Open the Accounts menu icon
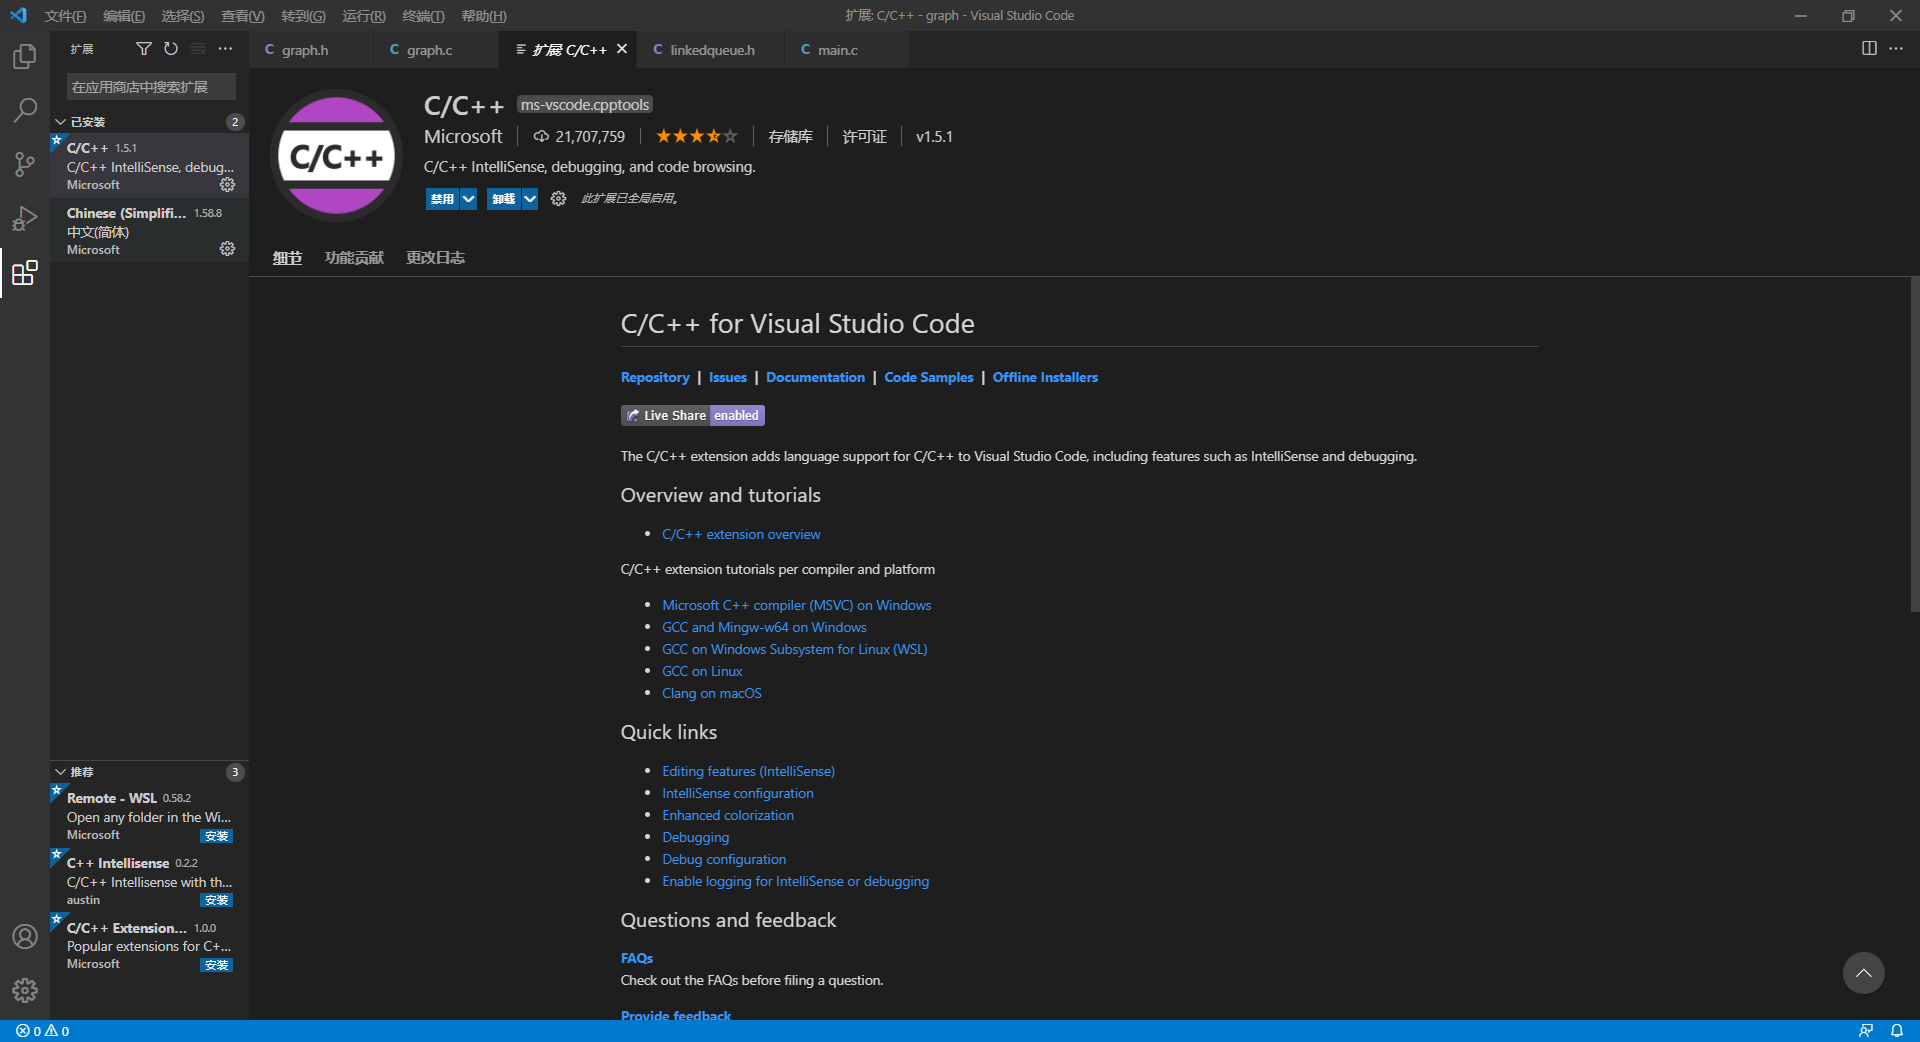 coord(25,936)
